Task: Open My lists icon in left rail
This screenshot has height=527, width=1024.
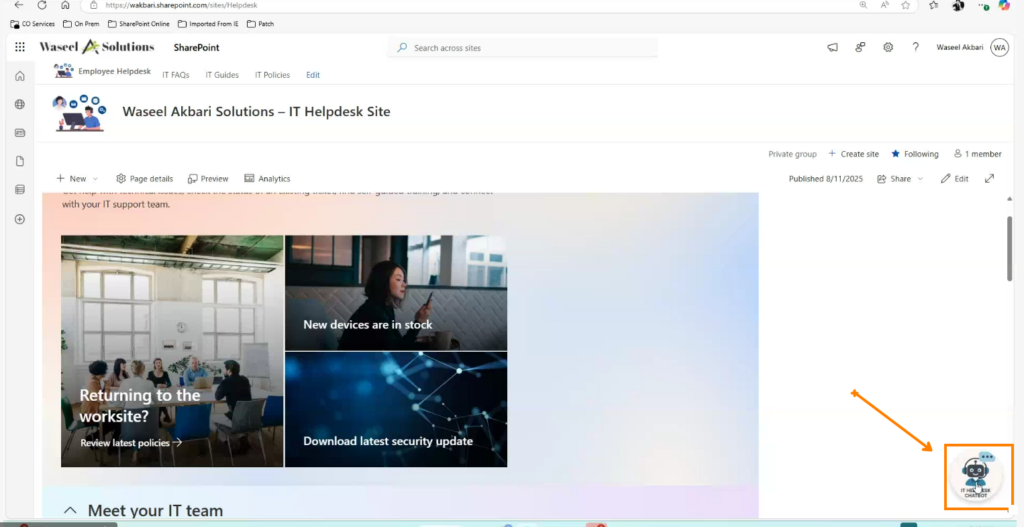Action: coord(20,189)
